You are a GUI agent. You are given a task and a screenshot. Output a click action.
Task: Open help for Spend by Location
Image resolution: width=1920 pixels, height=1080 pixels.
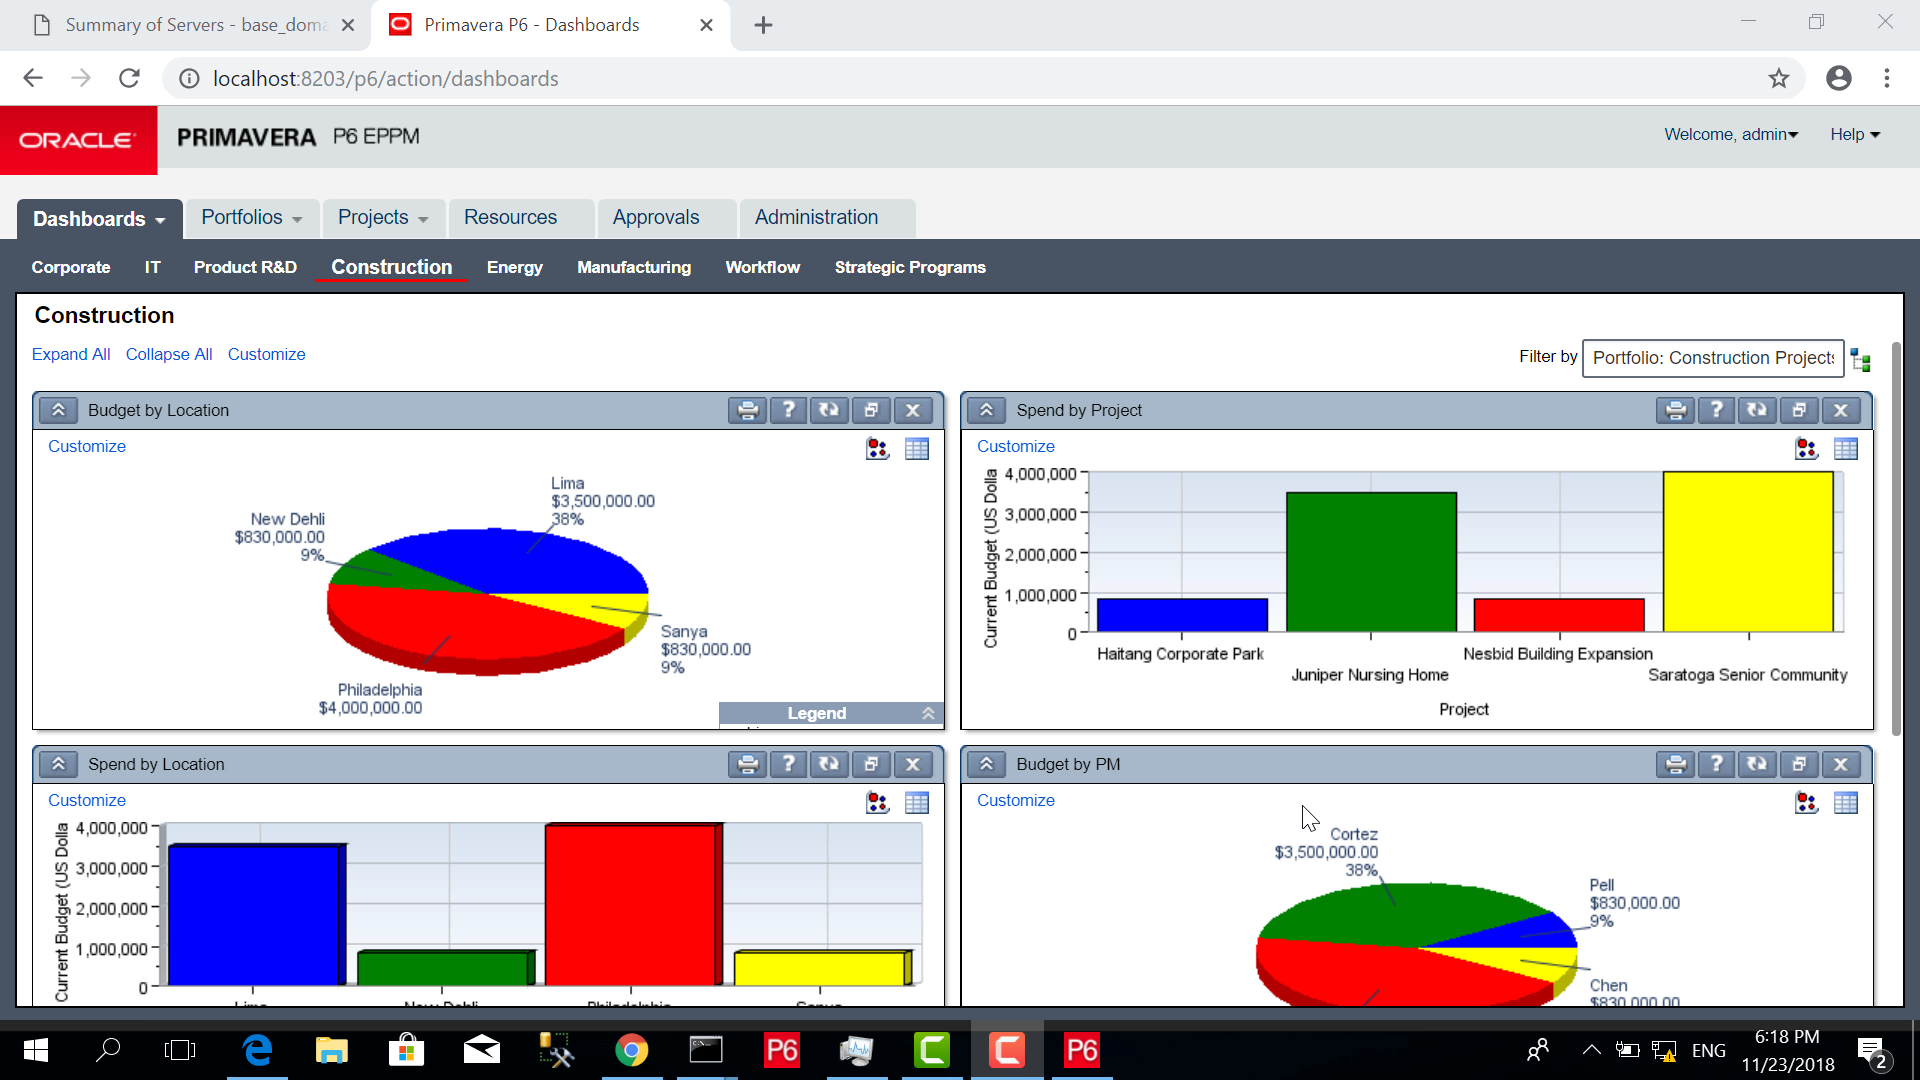click(789, 764)
